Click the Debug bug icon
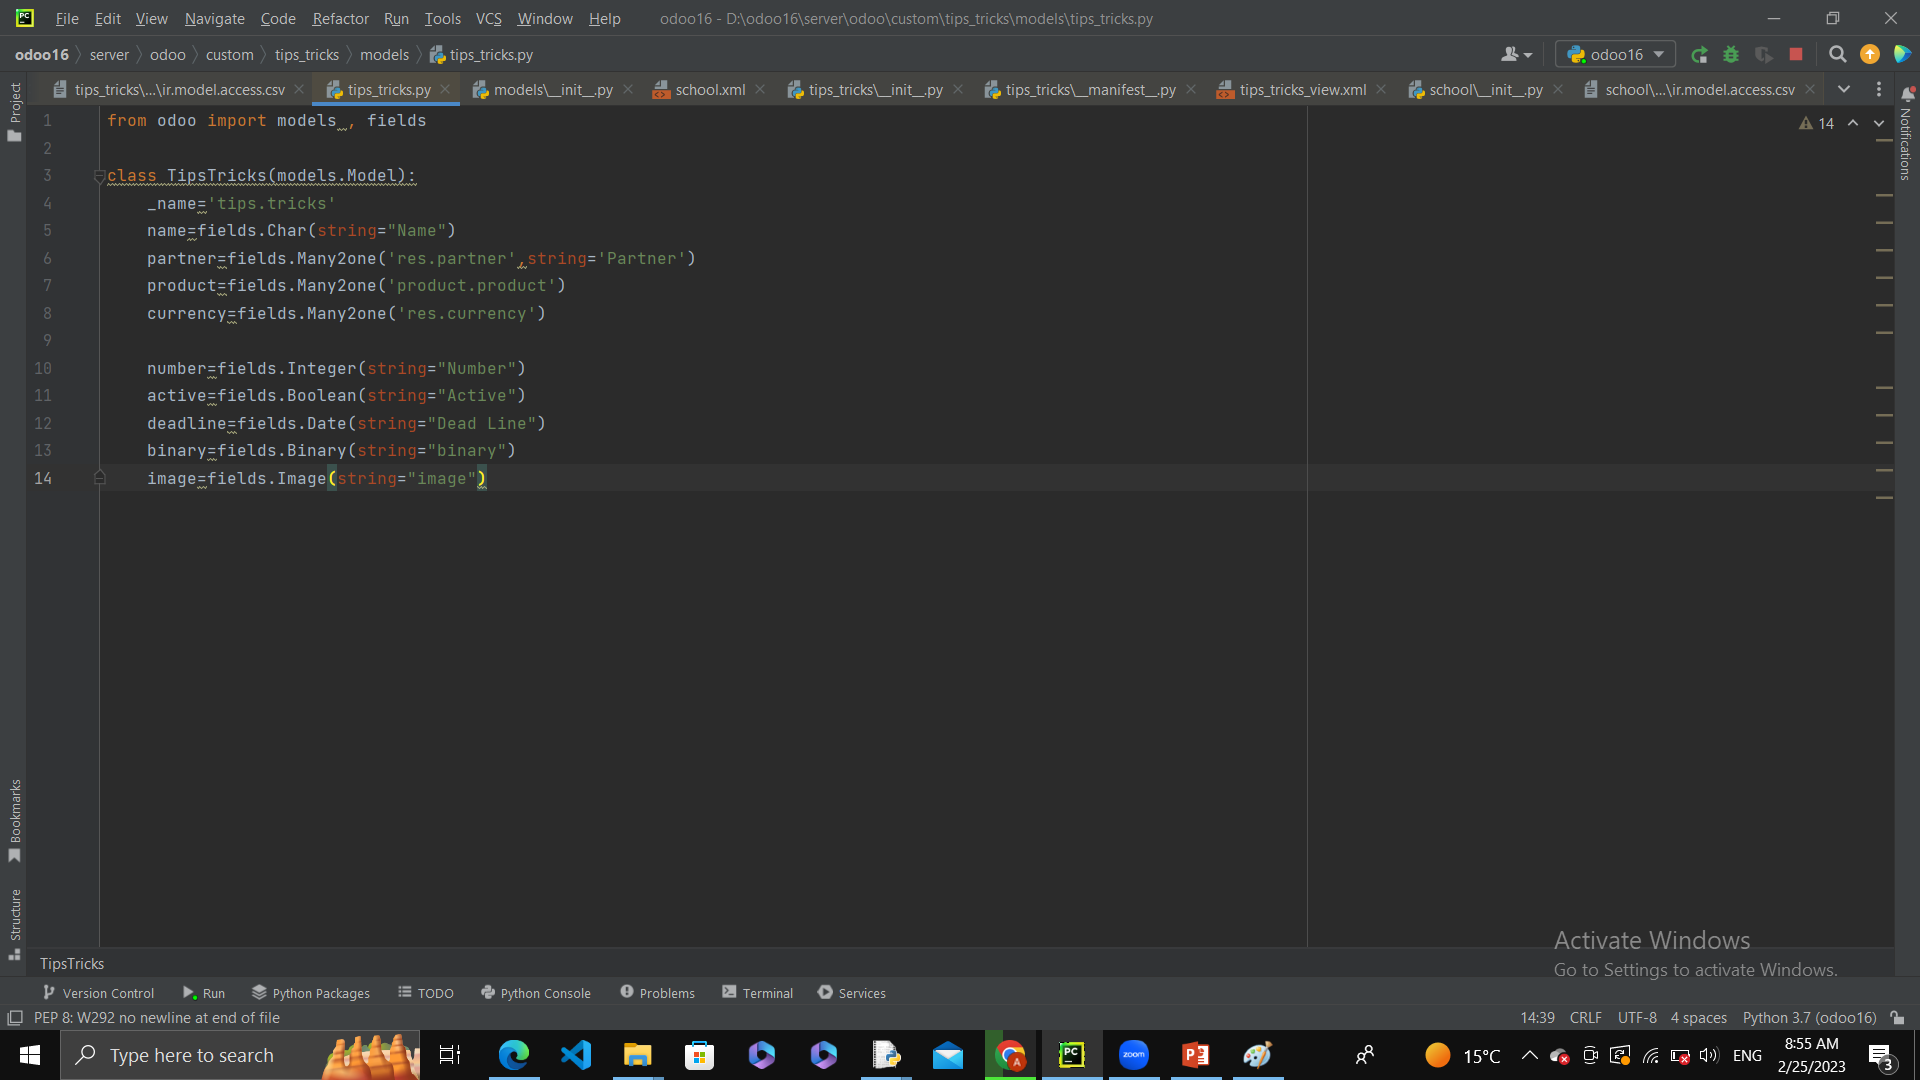The image size is (1920, 1080). pos(1731,55)
